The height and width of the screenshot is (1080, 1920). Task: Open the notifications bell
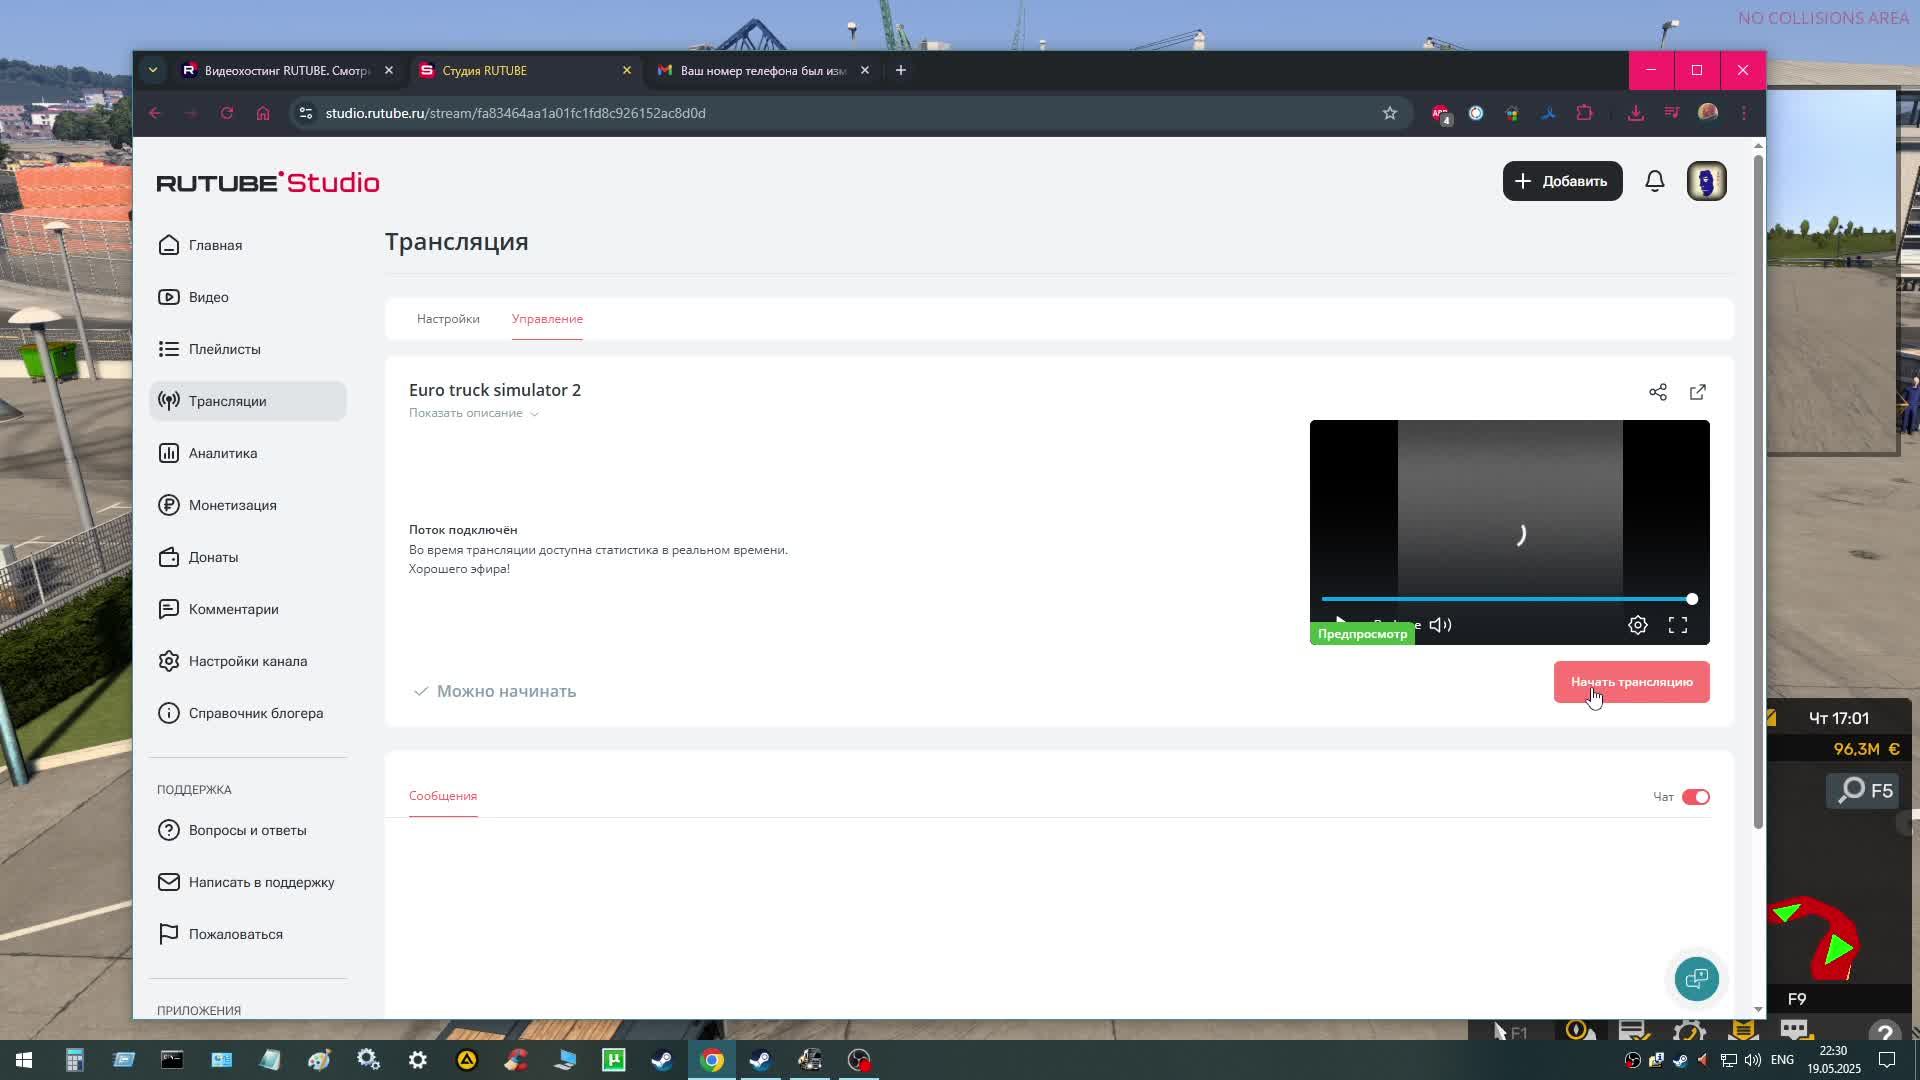click(x=1655, y=181)
